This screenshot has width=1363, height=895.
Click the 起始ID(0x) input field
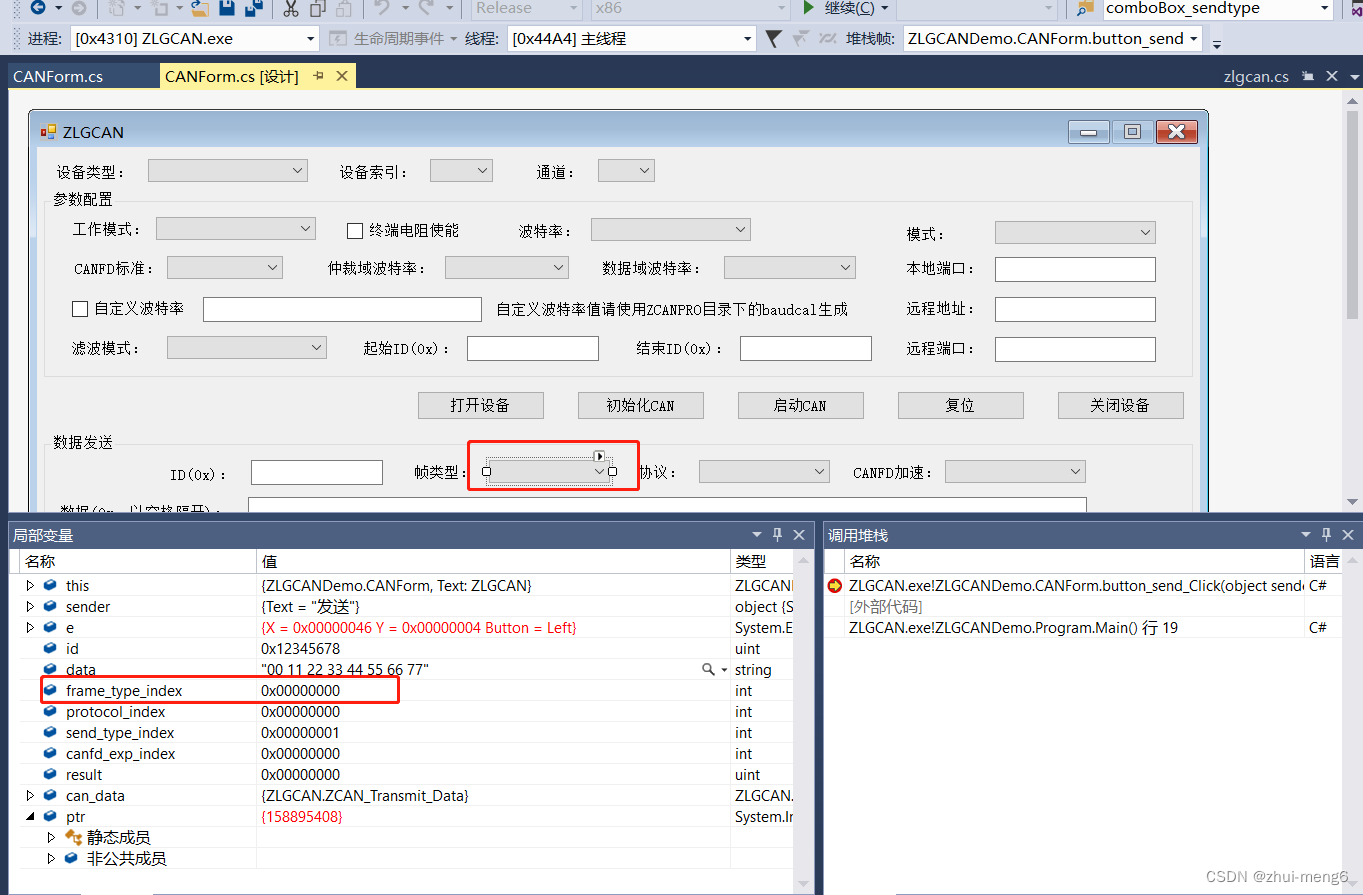[x=533, y=348]
